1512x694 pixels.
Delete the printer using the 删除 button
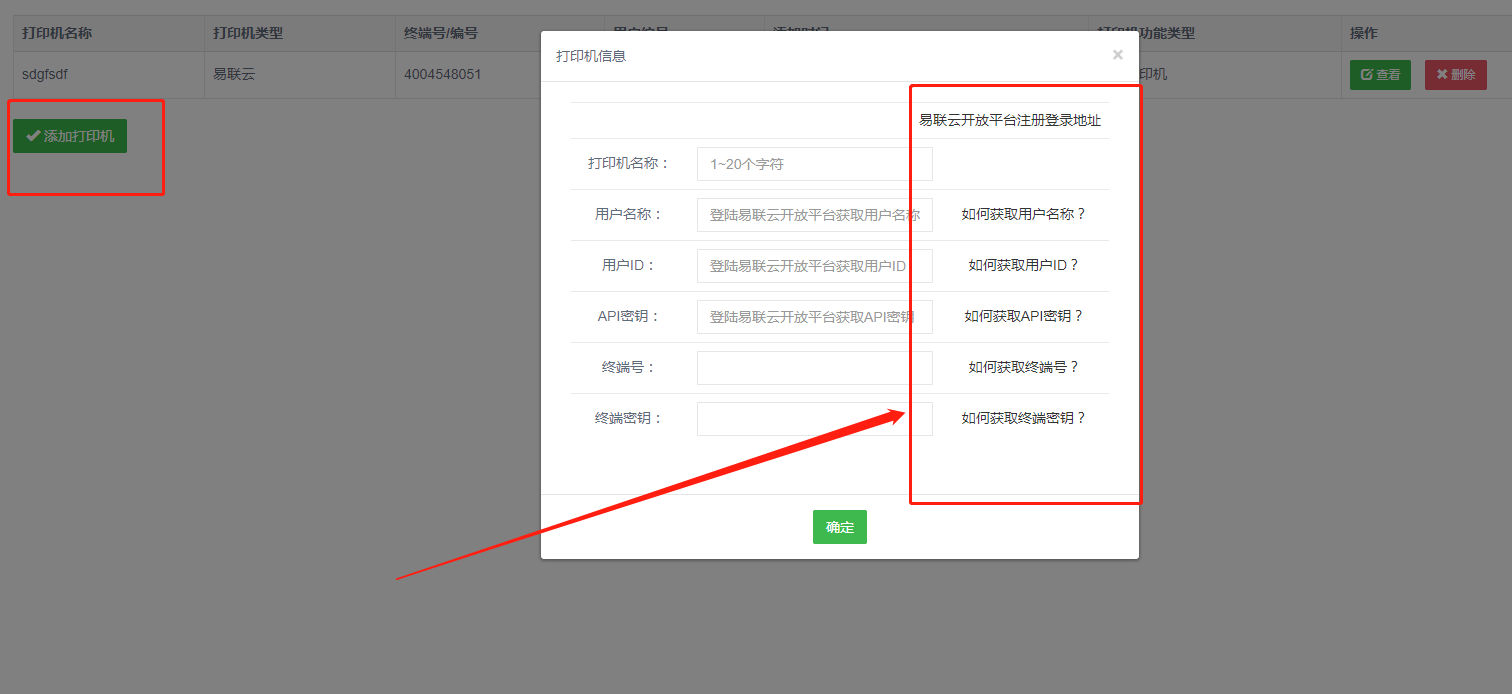[1455, 75]
